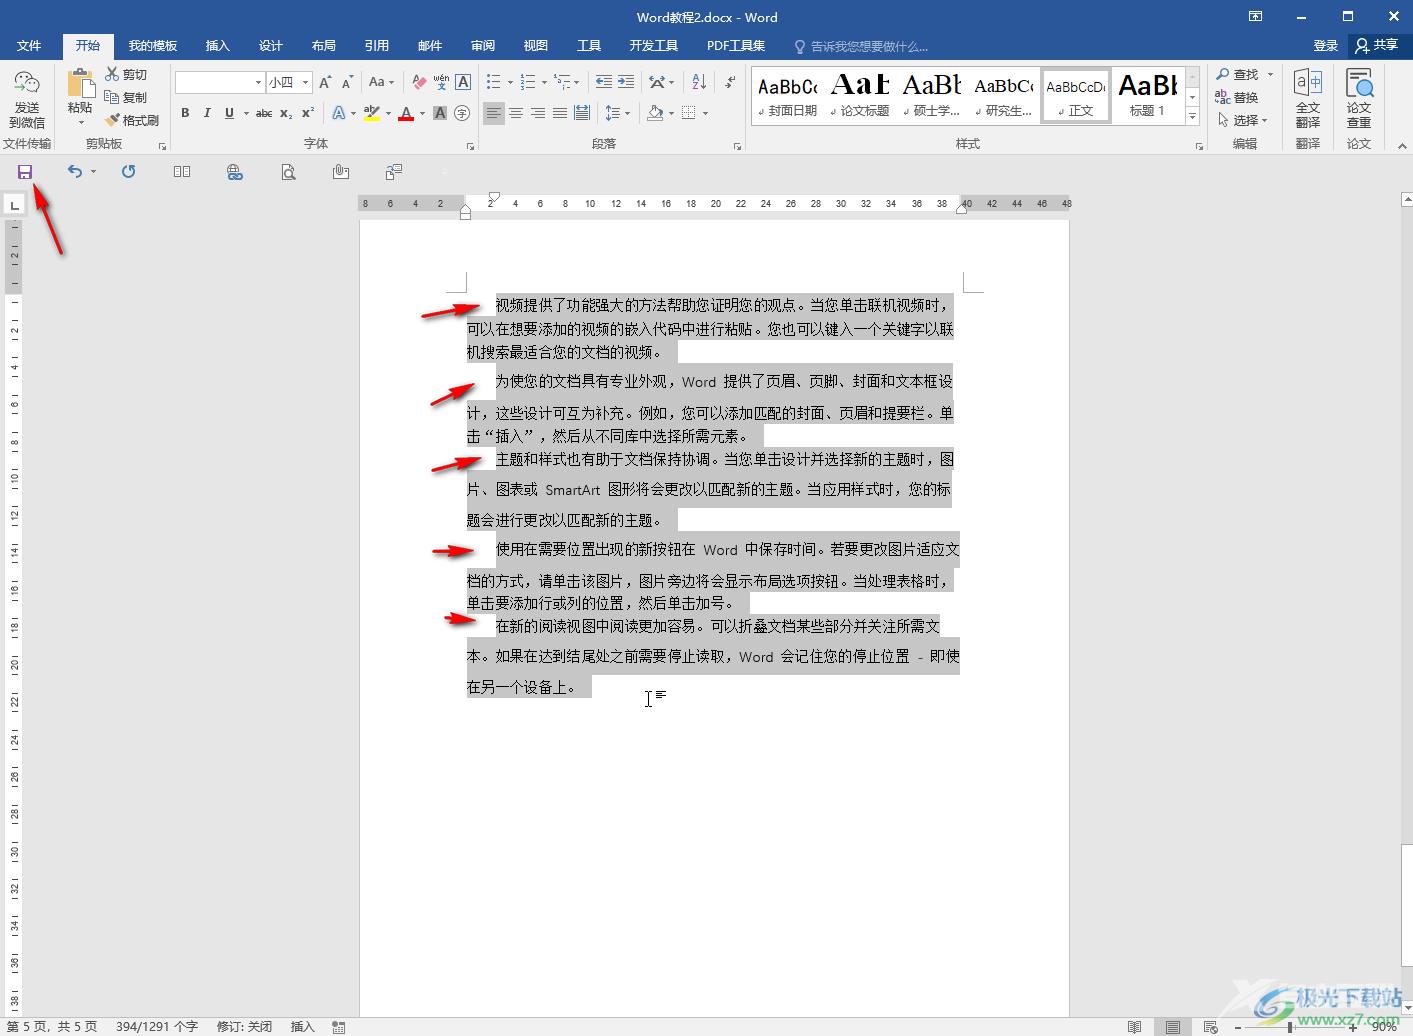Click the Find button
This screenshot has height=1036, width=1413.
coord(1237,75)
